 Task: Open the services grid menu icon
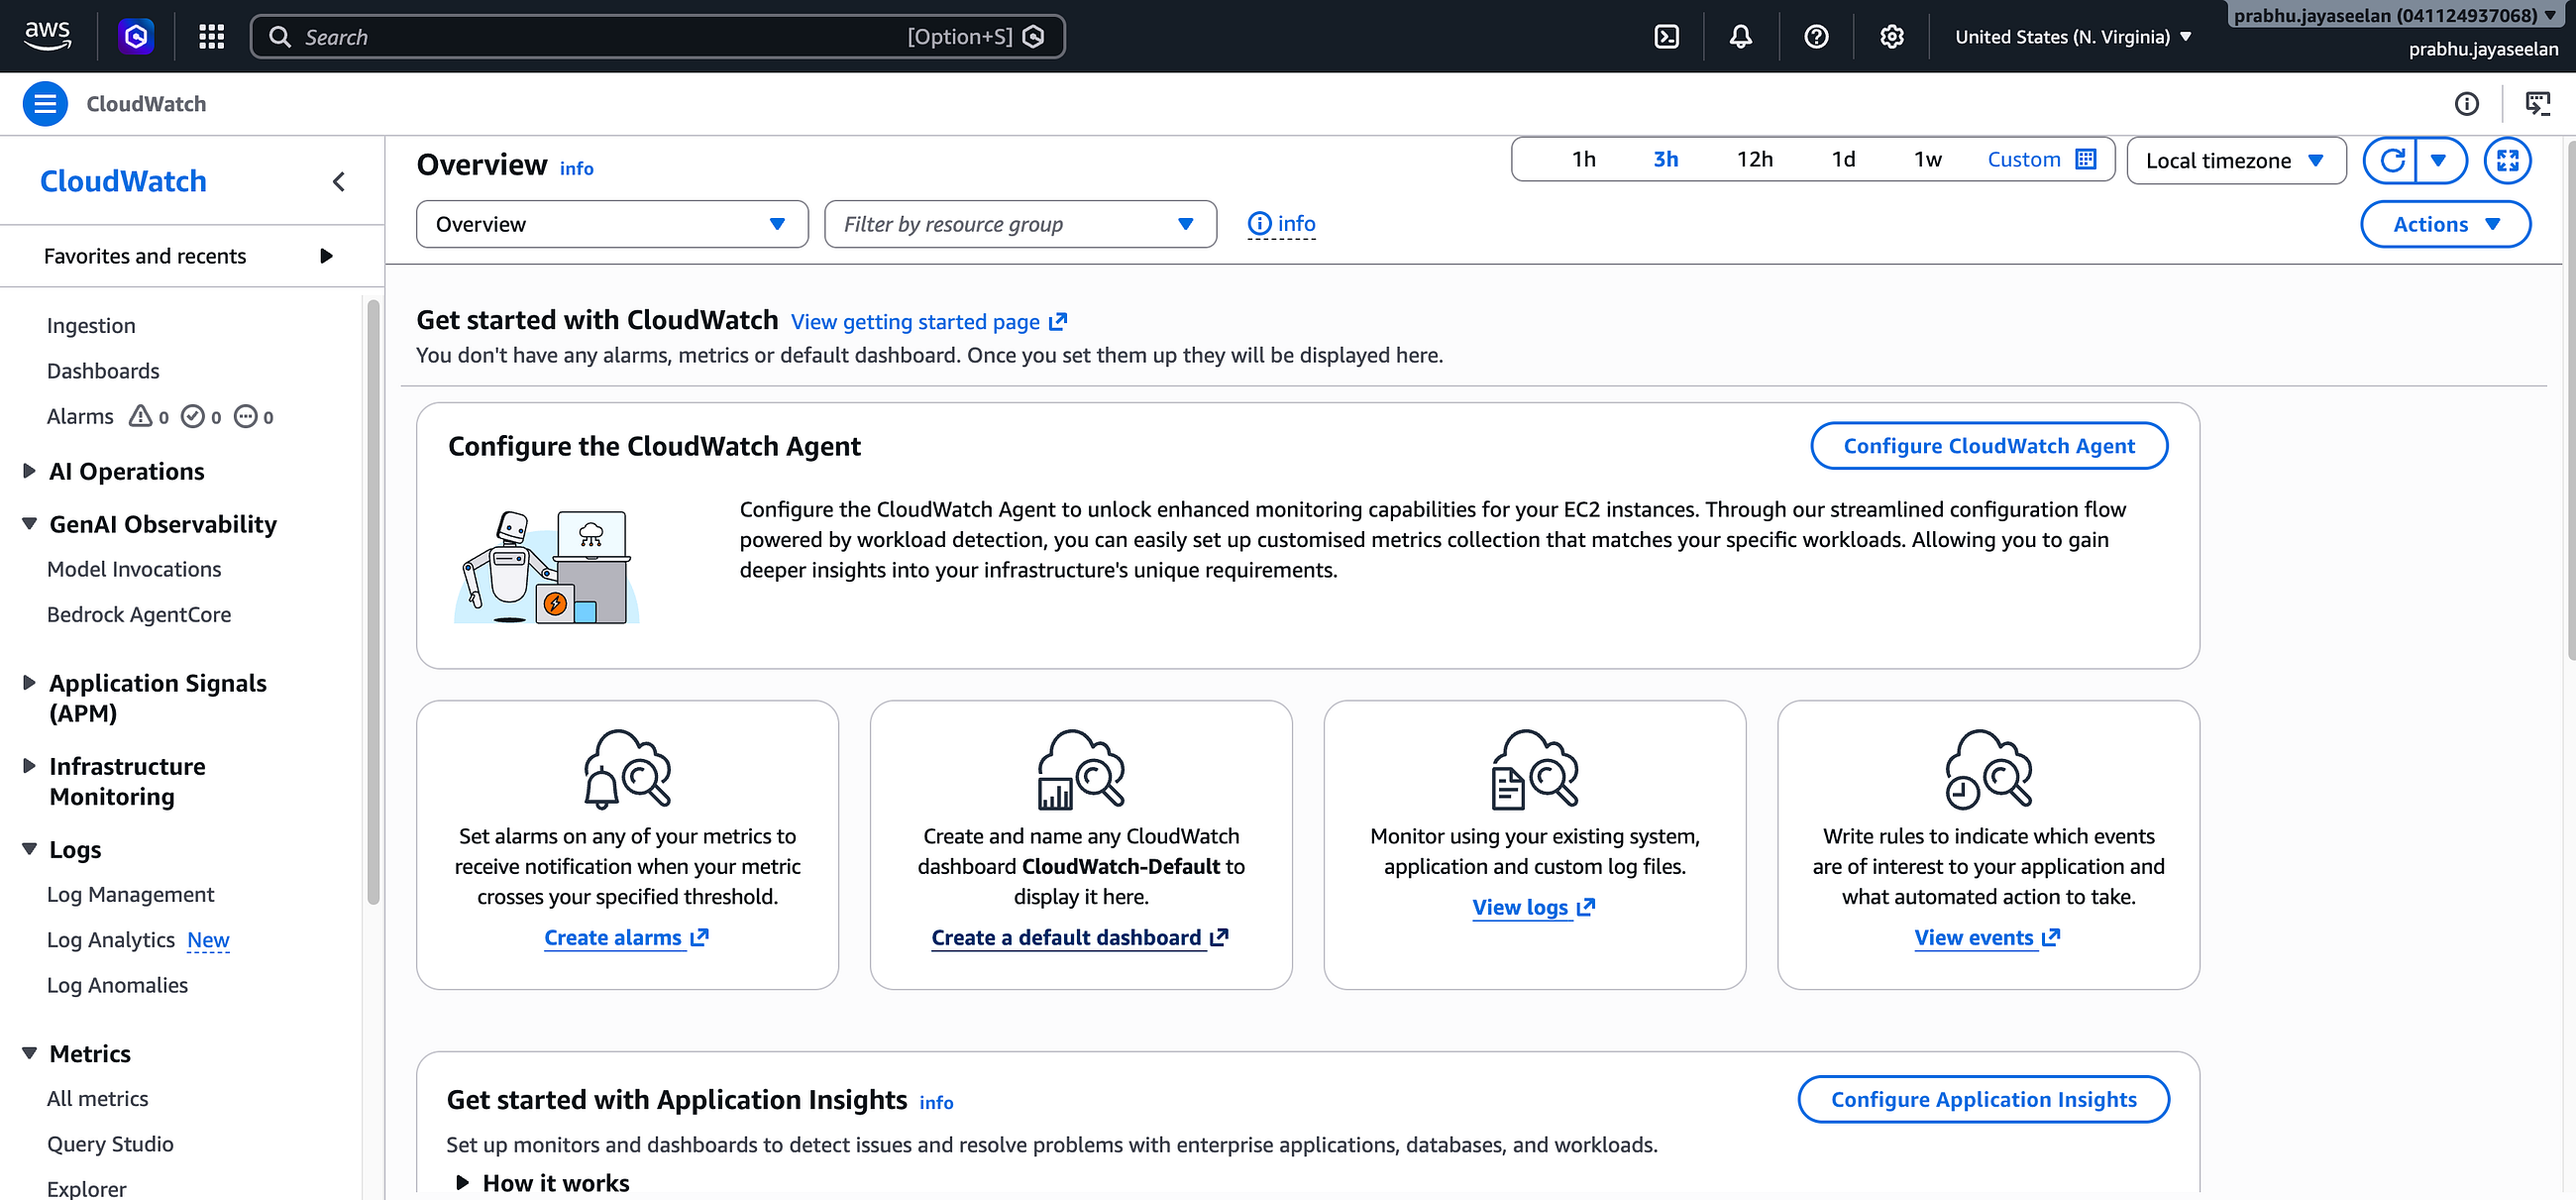point(211,37)
